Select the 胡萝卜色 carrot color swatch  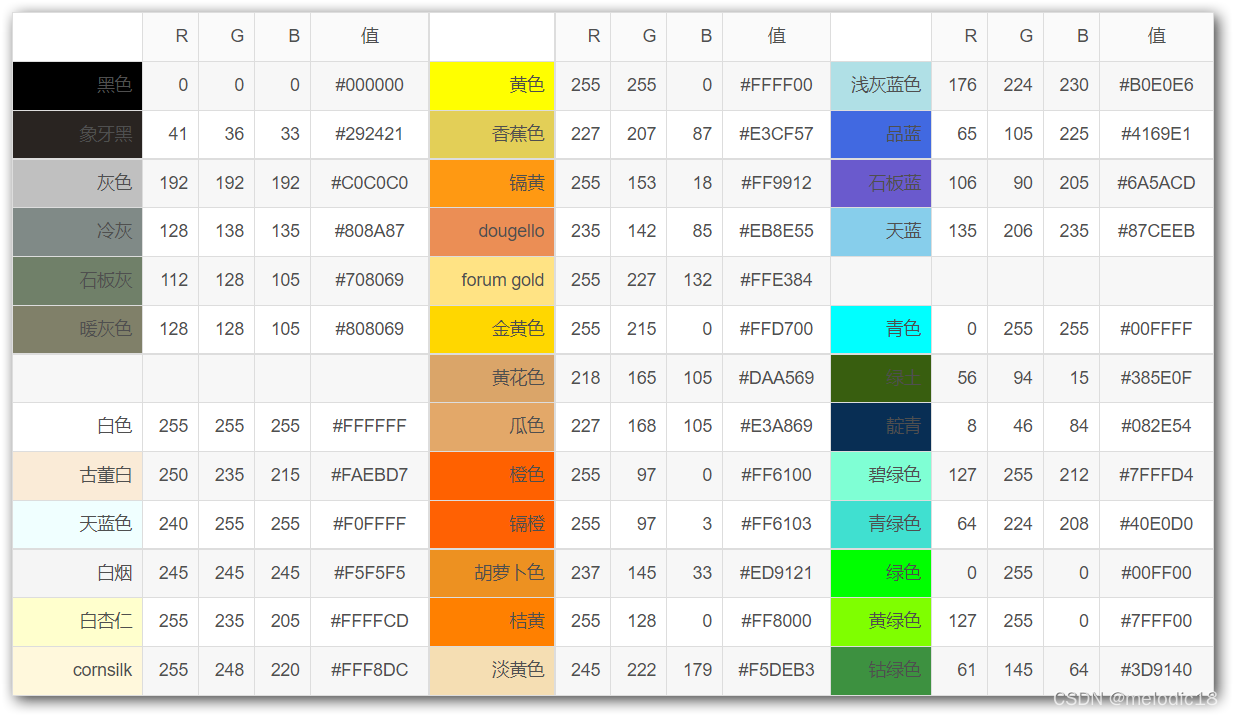tap(491, 573)
